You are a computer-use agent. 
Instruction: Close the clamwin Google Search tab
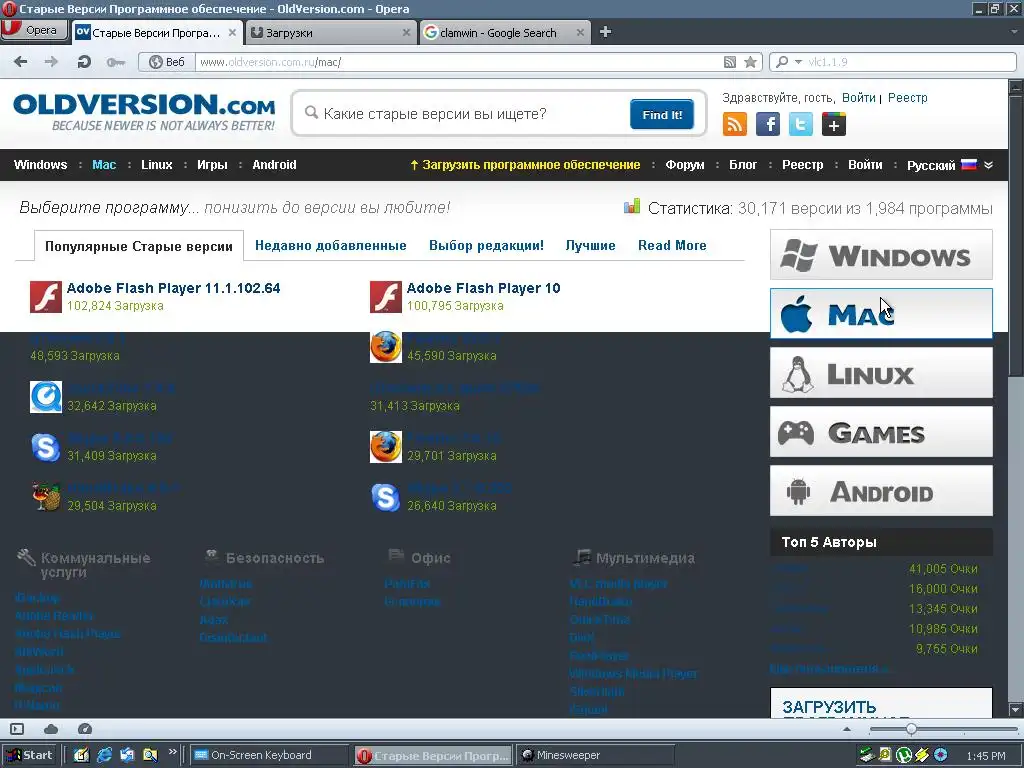pyautogui.click(x=580, y=32)
